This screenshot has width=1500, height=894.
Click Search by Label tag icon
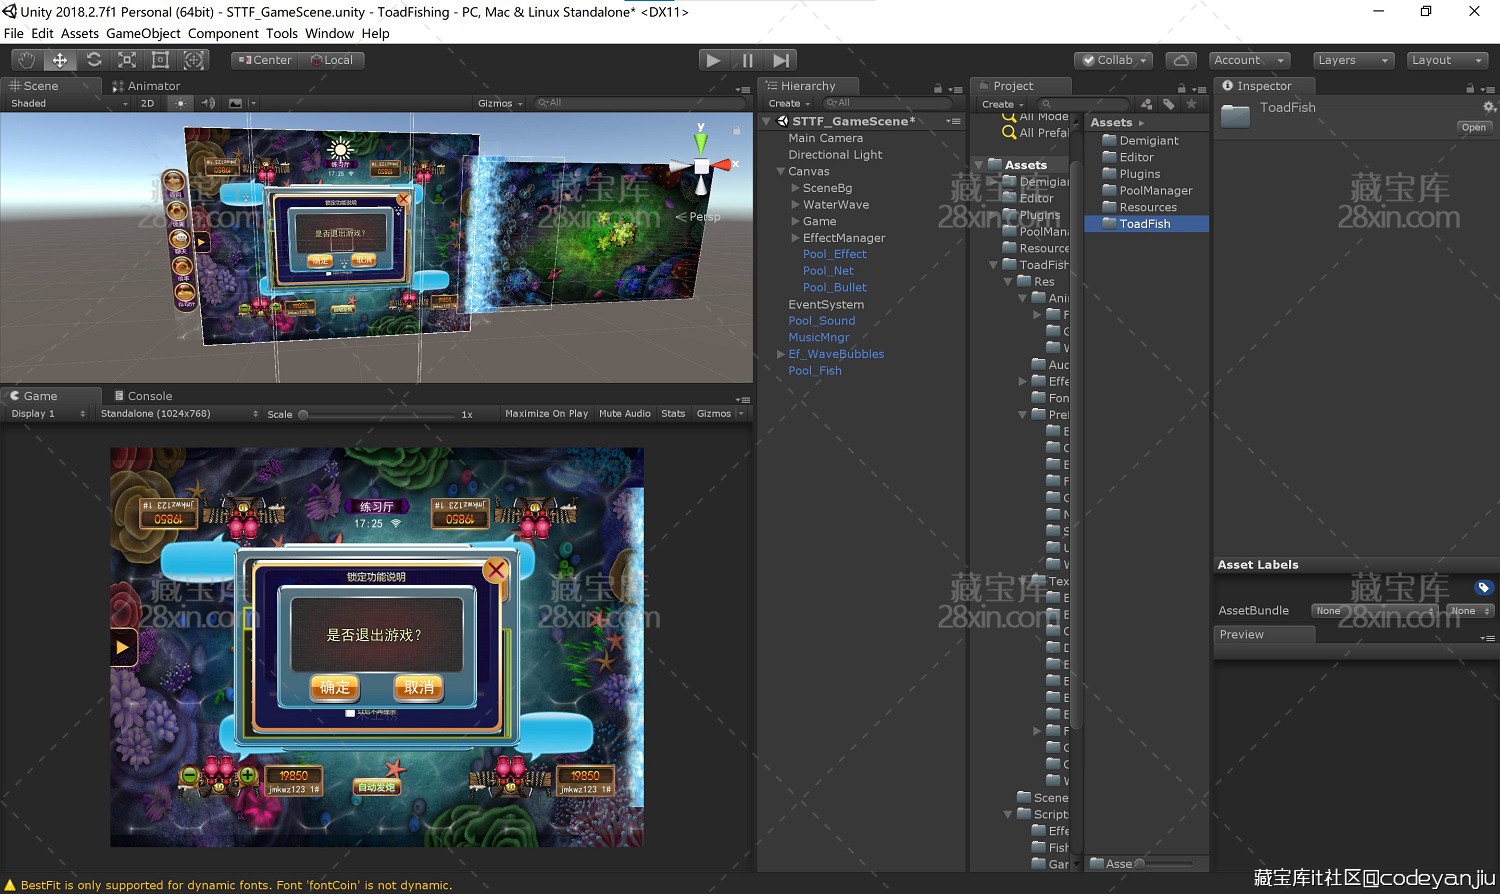[x=1168, y=104]
